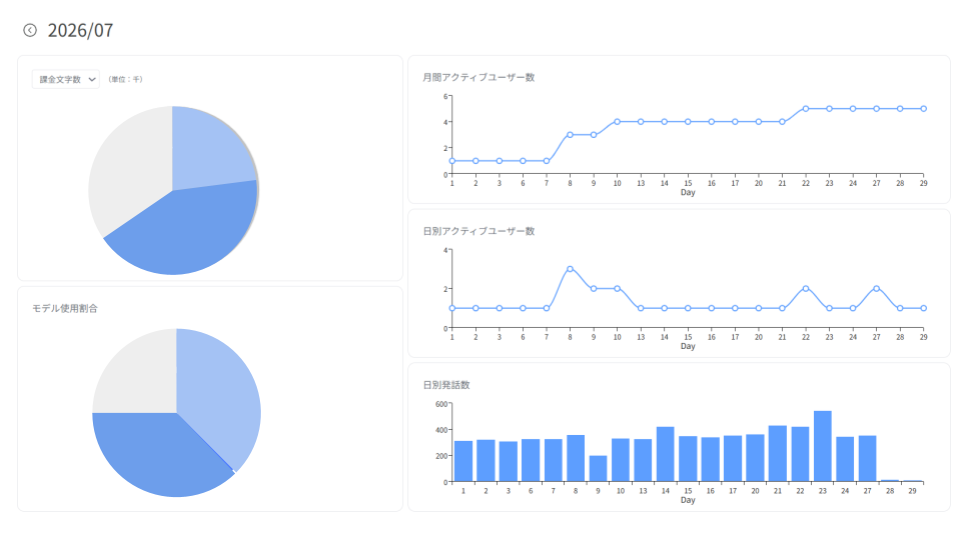
Task: Select day 9 point on 日別アクティブユーザー数 chart
Action: pos(593,288)
